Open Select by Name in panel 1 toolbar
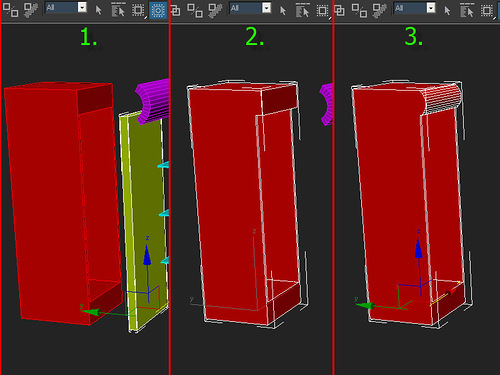Viewport: 500px width, 375px height. pos(118,10)
